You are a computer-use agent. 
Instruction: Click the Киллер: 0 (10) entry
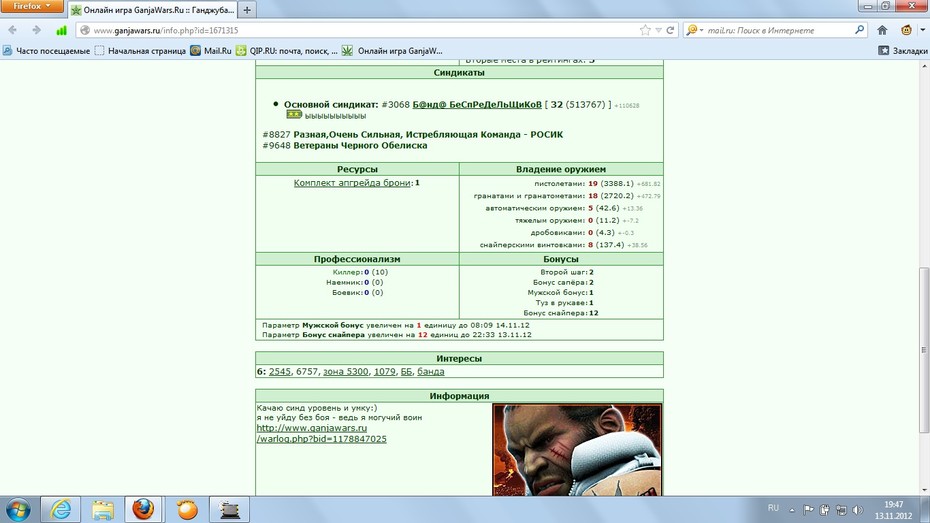[x=360, y=272]
